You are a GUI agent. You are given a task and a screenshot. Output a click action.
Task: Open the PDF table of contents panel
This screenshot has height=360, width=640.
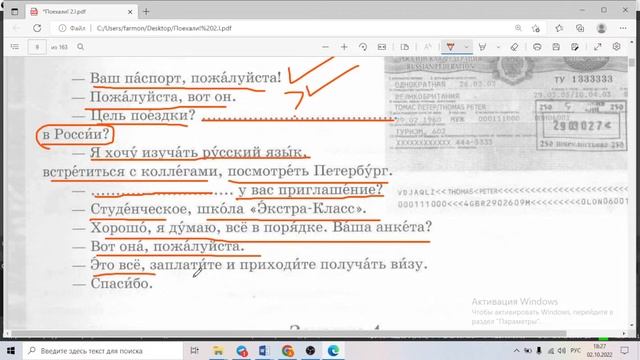tap(15, 47)
